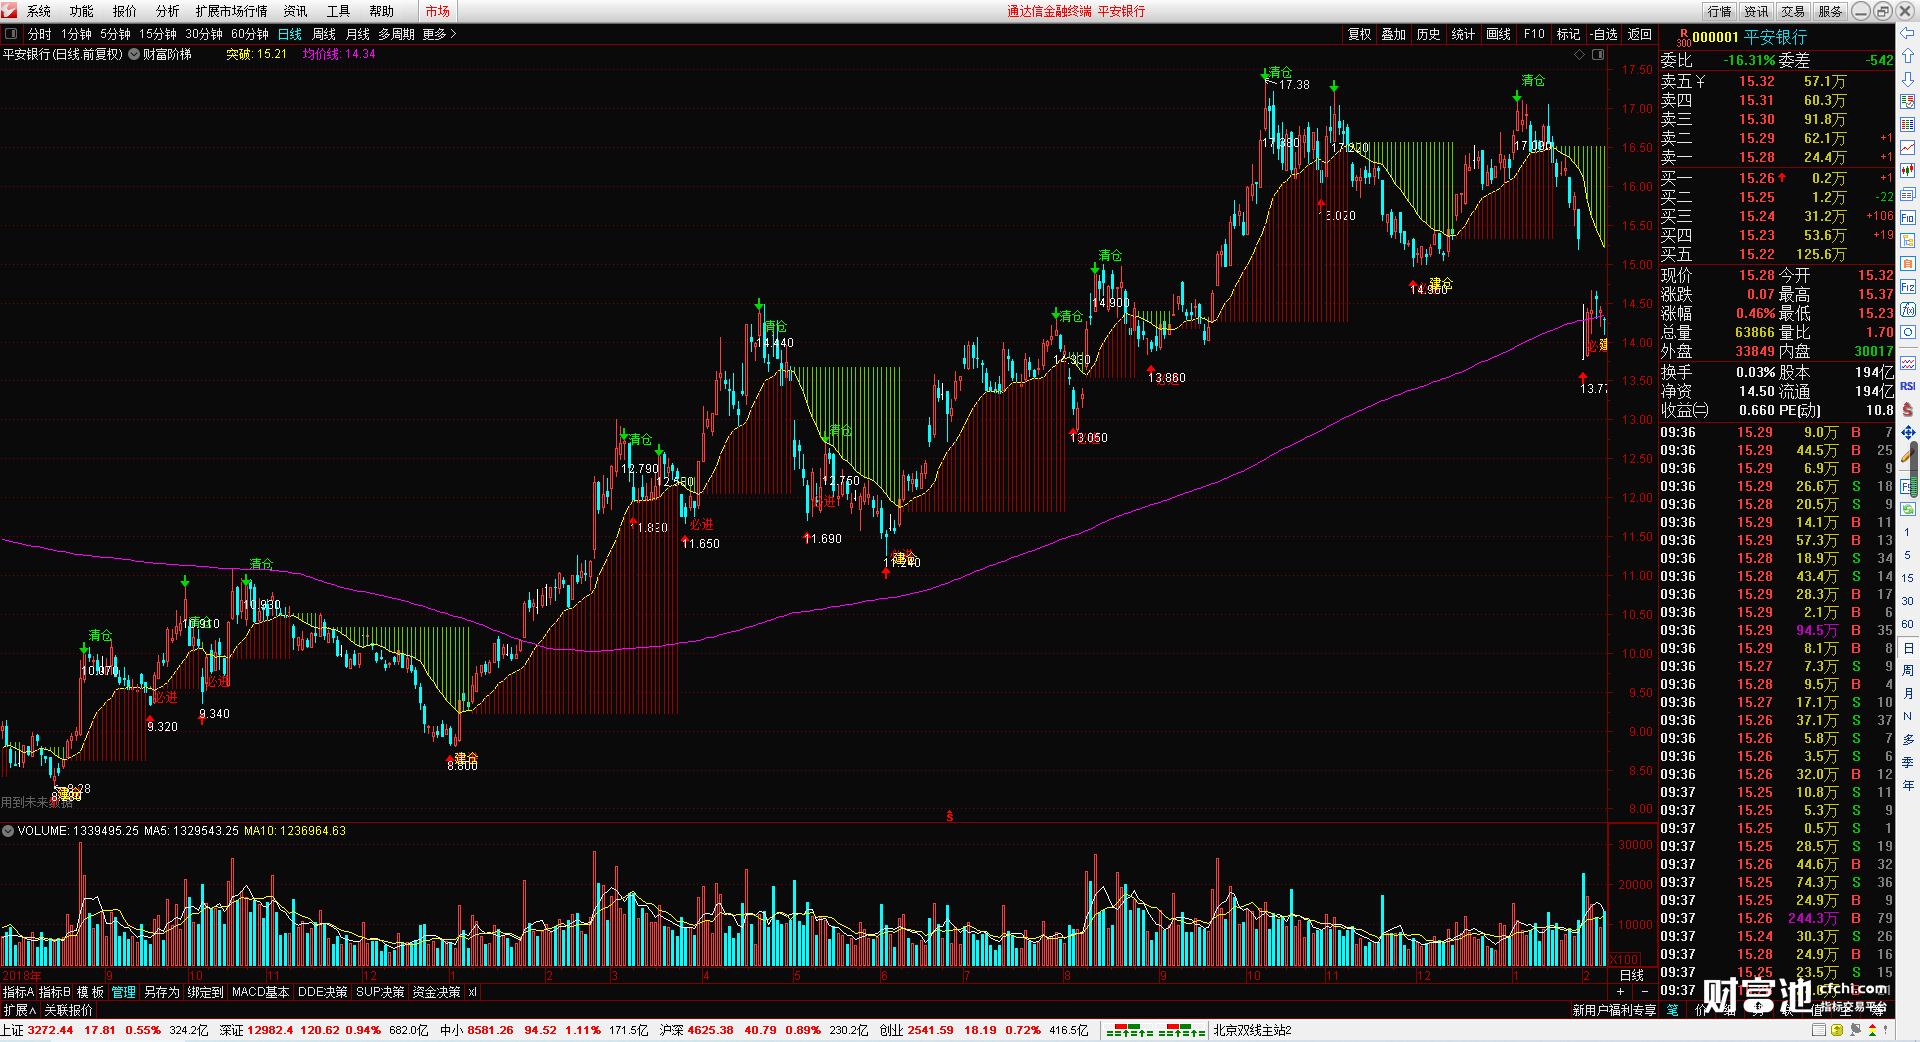The height and width of the screenshot is (1042, 1920).
Task: Select the 60分钟 period
Action: (x=249, y=34)
